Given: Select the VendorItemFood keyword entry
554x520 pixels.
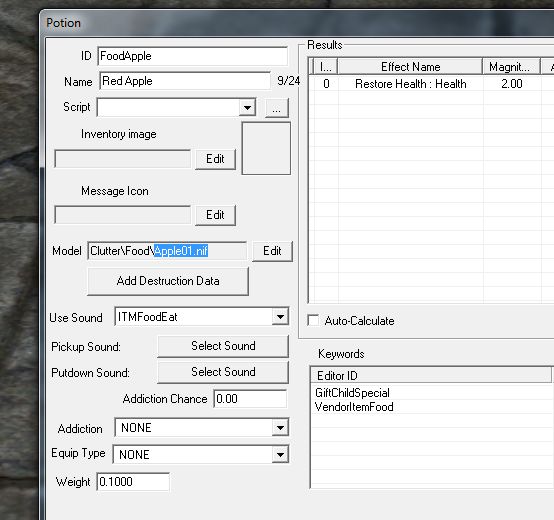Looking at the screenshot, I should [x=354, y=407].
